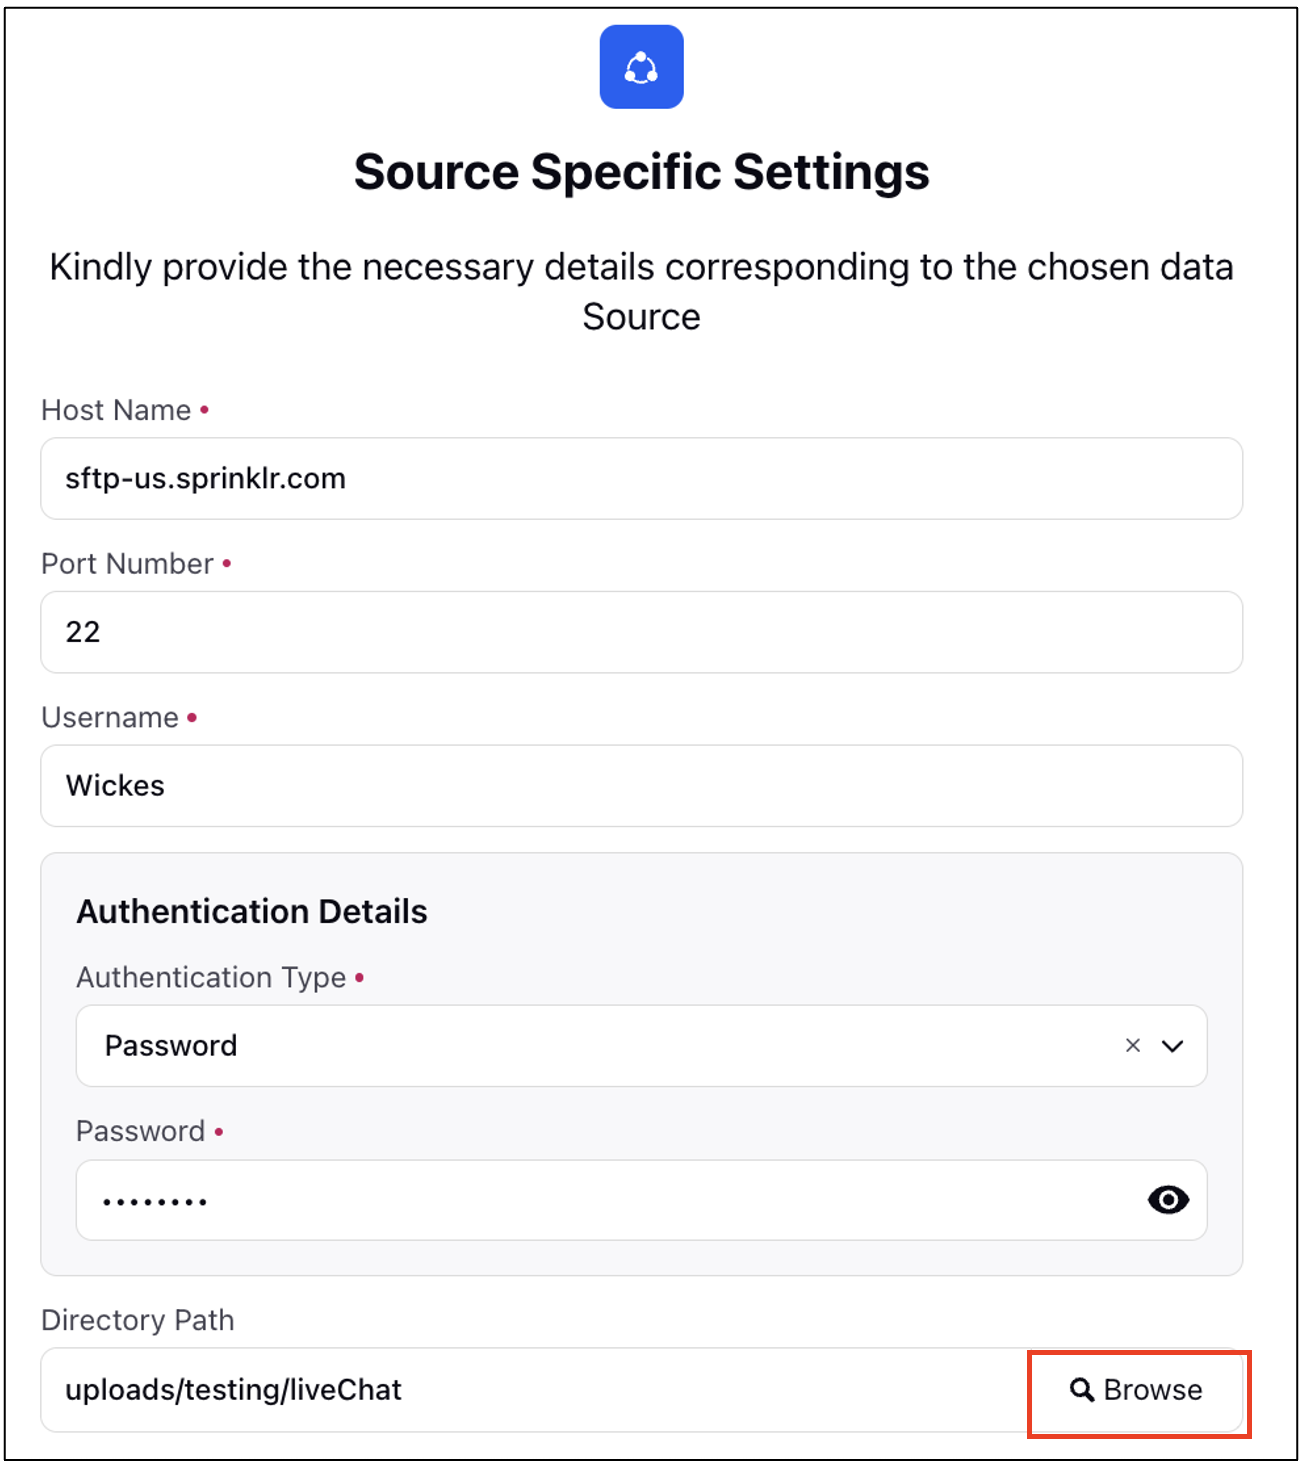This screenshot has width=1304, height=1466.
Task: Click the Source Specific Settings heading
Action: click(641, 172)
